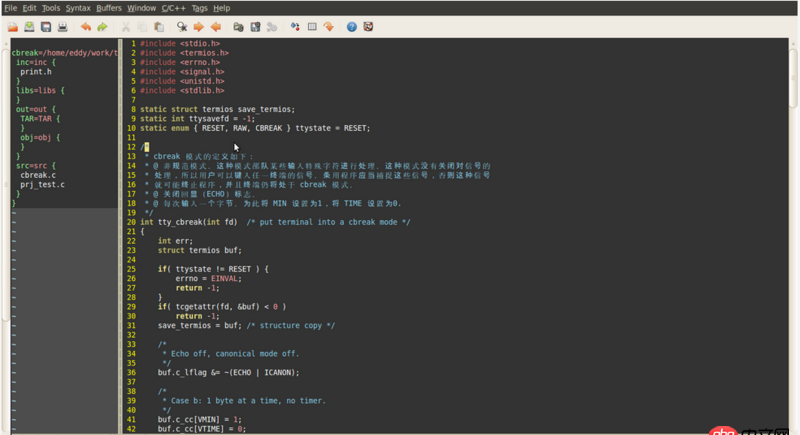The height and width of the screenshot is (435, 800).
Task: Click the '#include <signal.h>' line
Action: [x=183, y=72]
